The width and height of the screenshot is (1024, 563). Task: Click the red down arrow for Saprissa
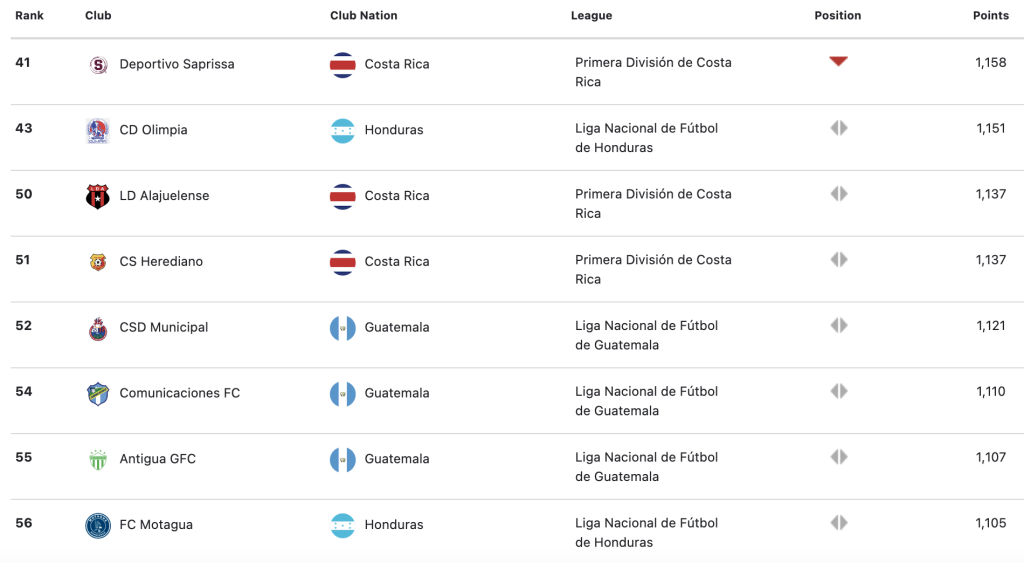point(839,61)
